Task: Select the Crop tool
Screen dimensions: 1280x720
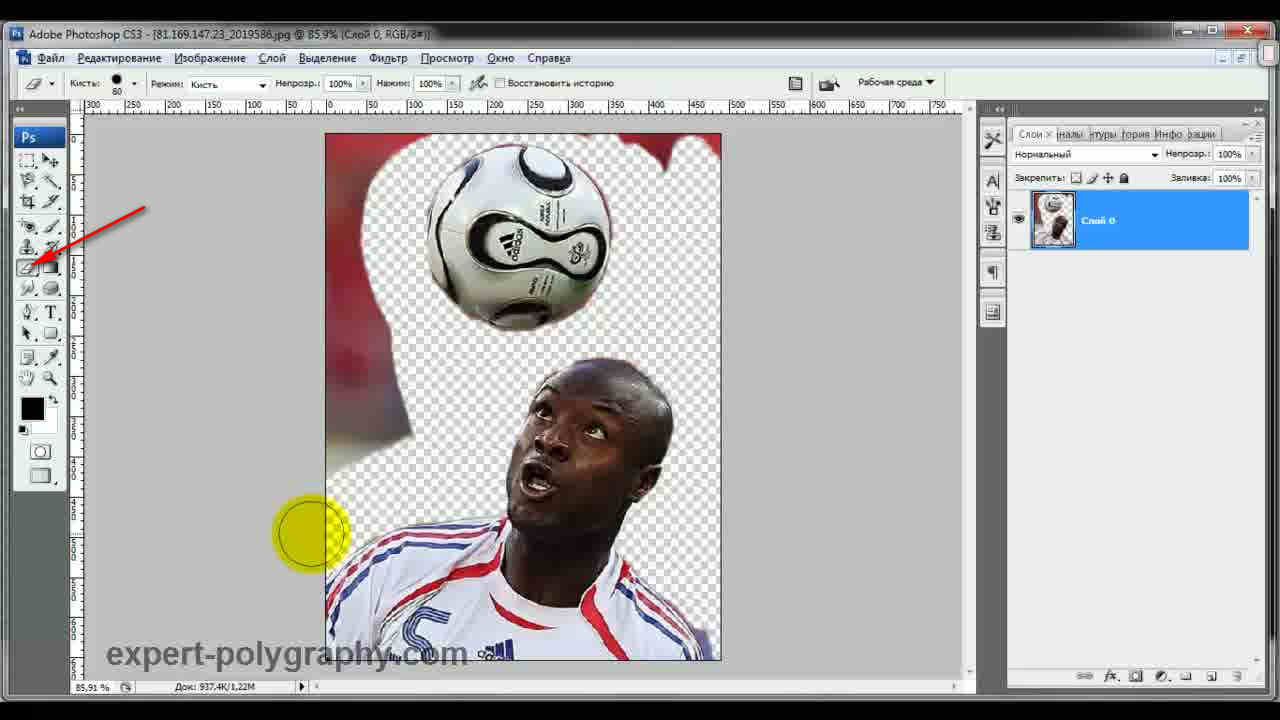Action: coord(28,203)
